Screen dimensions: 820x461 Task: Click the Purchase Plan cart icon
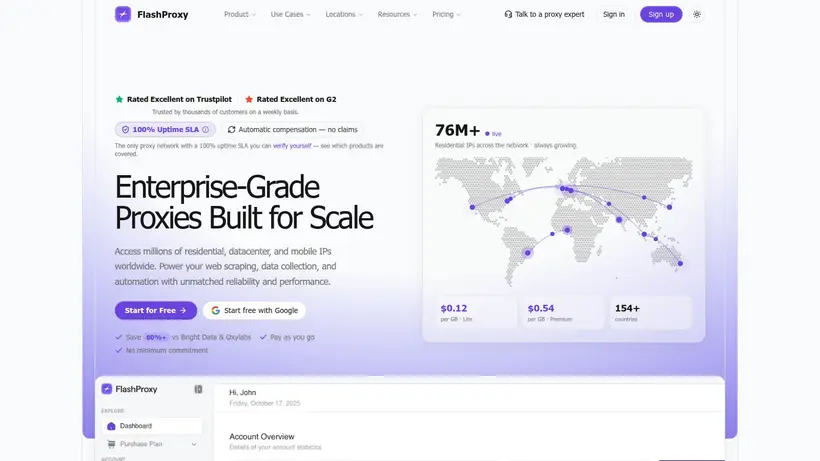(111, 444)
